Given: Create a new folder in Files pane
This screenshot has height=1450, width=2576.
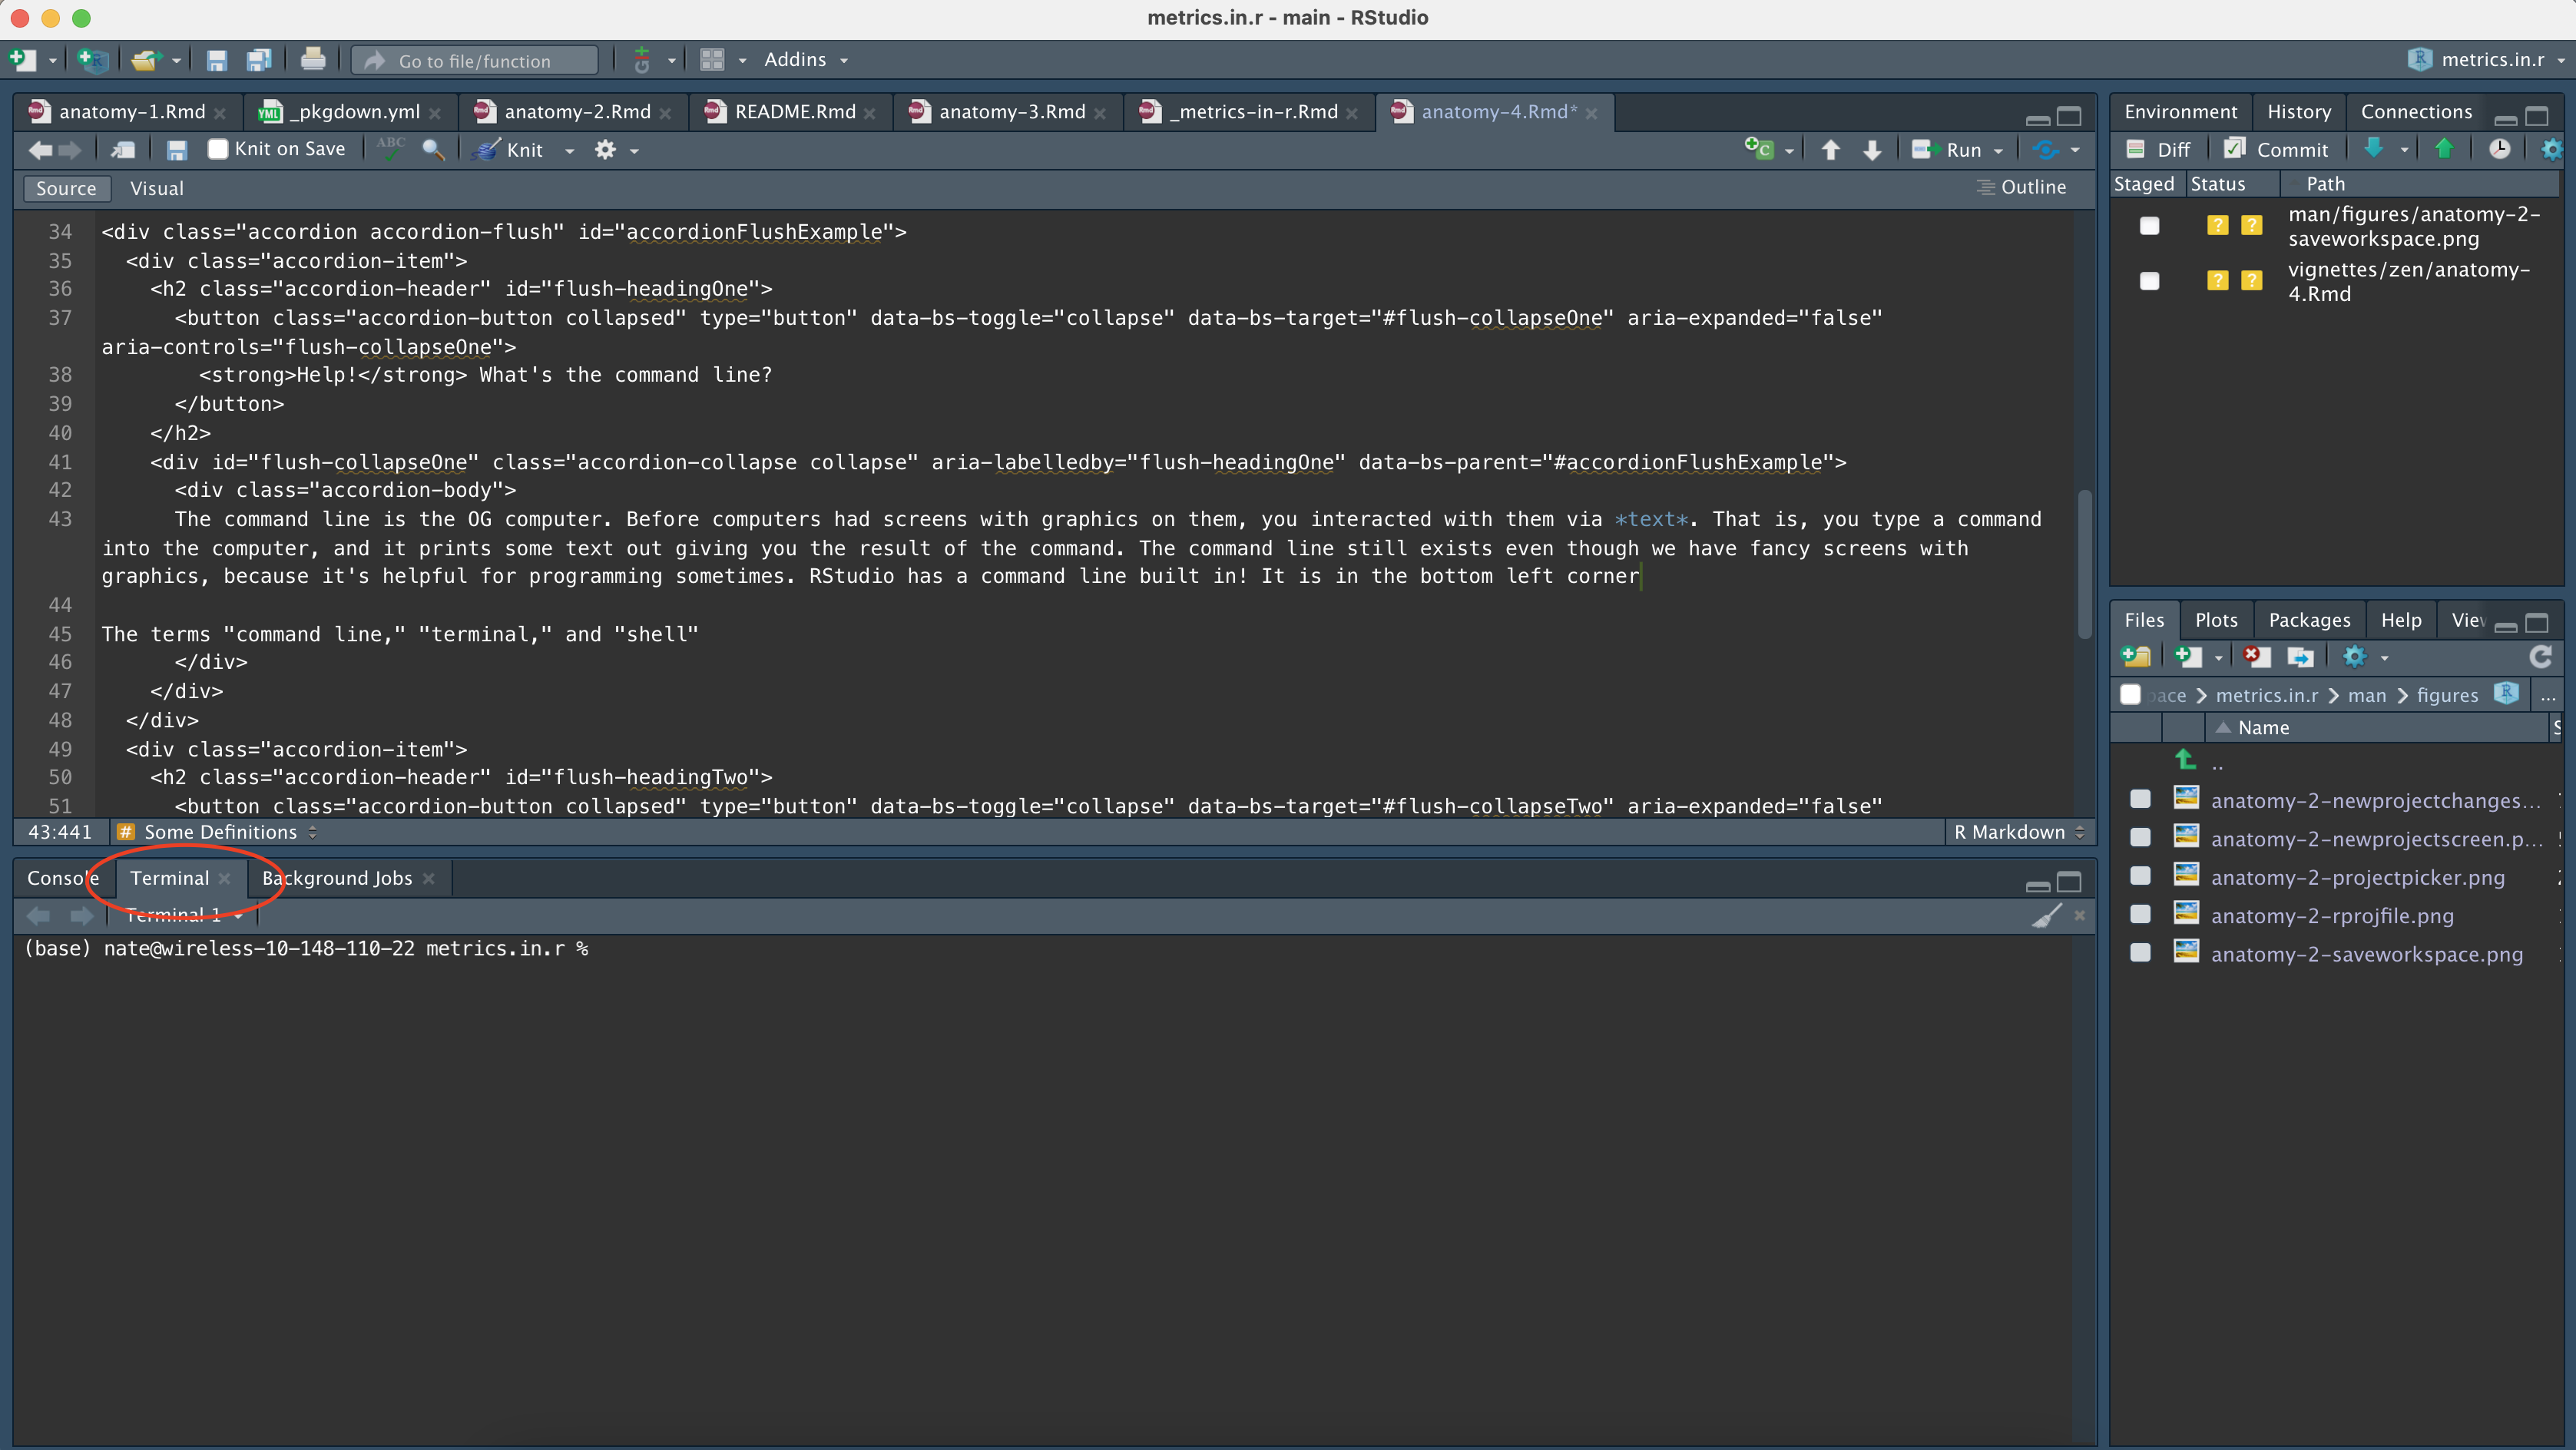Looking at the screenshot, I should [2136, 657].
